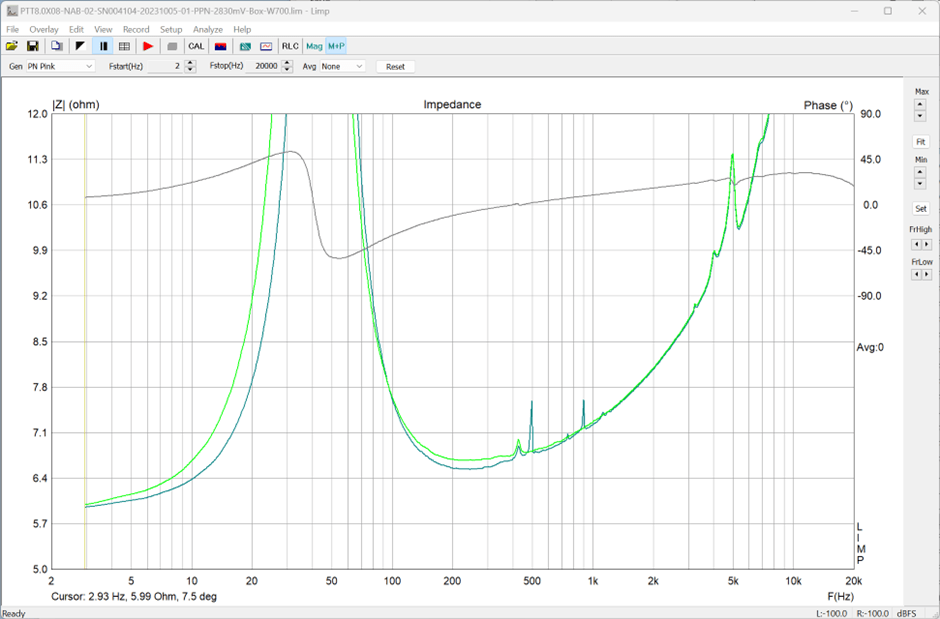Open the Record menu

pos(136,29)
